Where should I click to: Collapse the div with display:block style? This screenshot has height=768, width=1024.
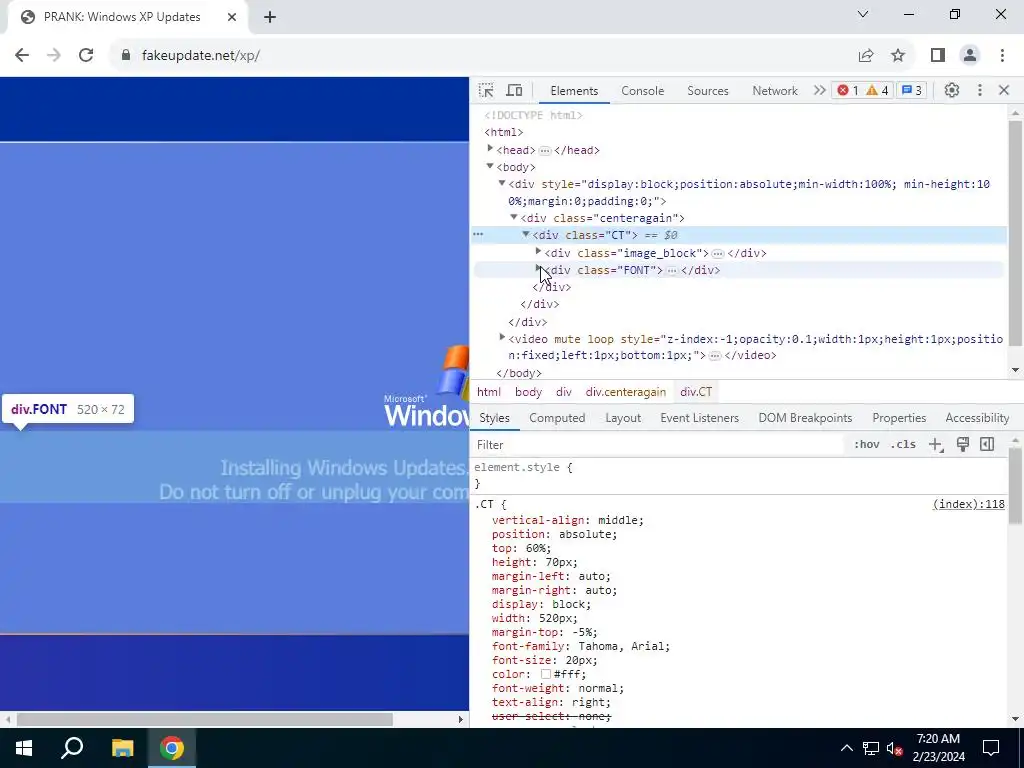[x=502, y=184]
